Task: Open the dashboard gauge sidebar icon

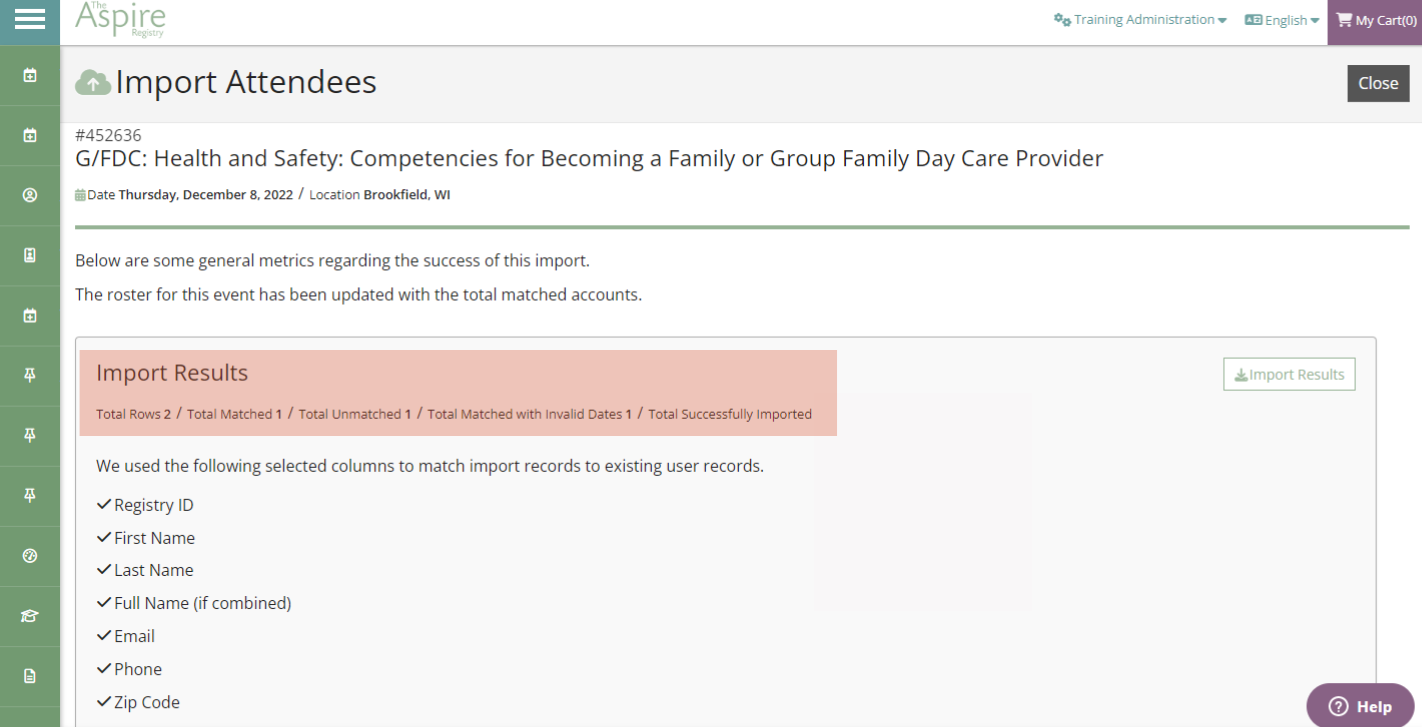Action: coord(30,556)
